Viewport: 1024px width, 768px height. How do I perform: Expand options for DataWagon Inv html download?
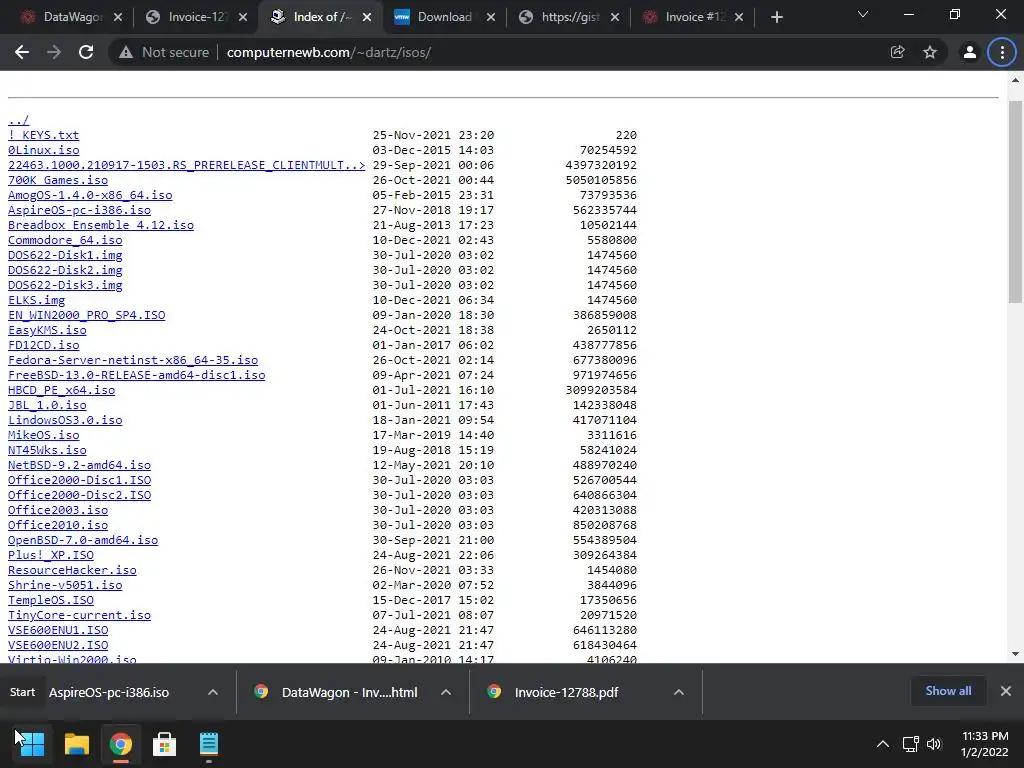coord(446,692)
